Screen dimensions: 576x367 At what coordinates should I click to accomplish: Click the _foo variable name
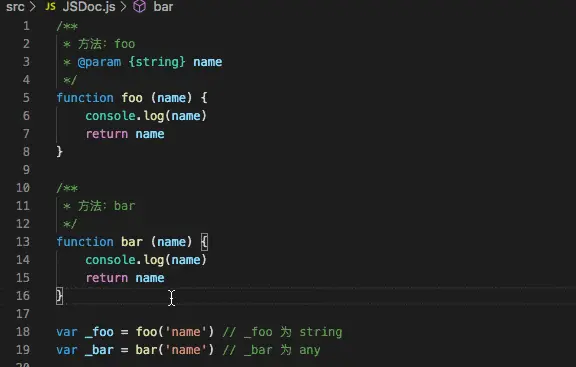pos(99,332)
